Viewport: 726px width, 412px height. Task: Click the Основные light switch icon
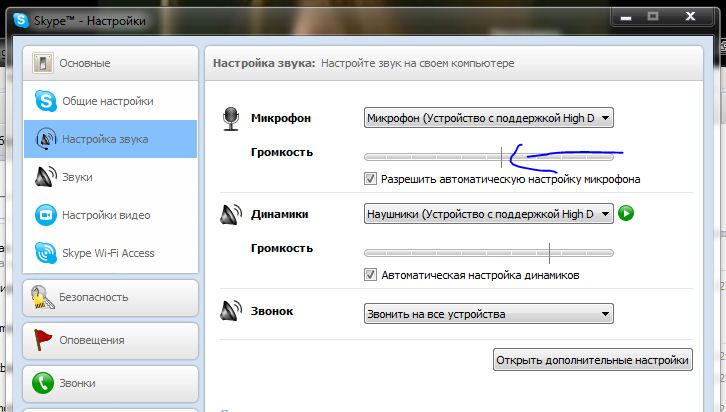point(43,63)
